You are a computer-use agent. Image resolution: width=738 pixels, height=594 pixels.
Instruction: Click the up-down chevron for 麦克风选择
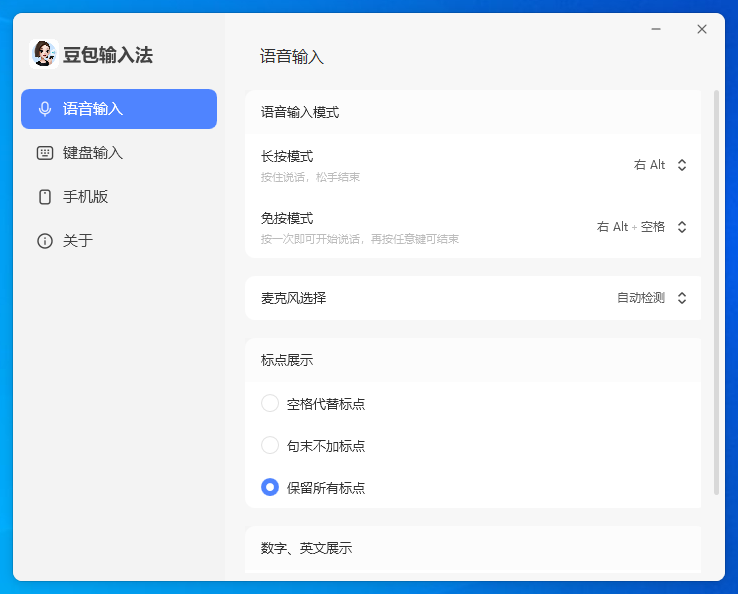pos(682,298)
